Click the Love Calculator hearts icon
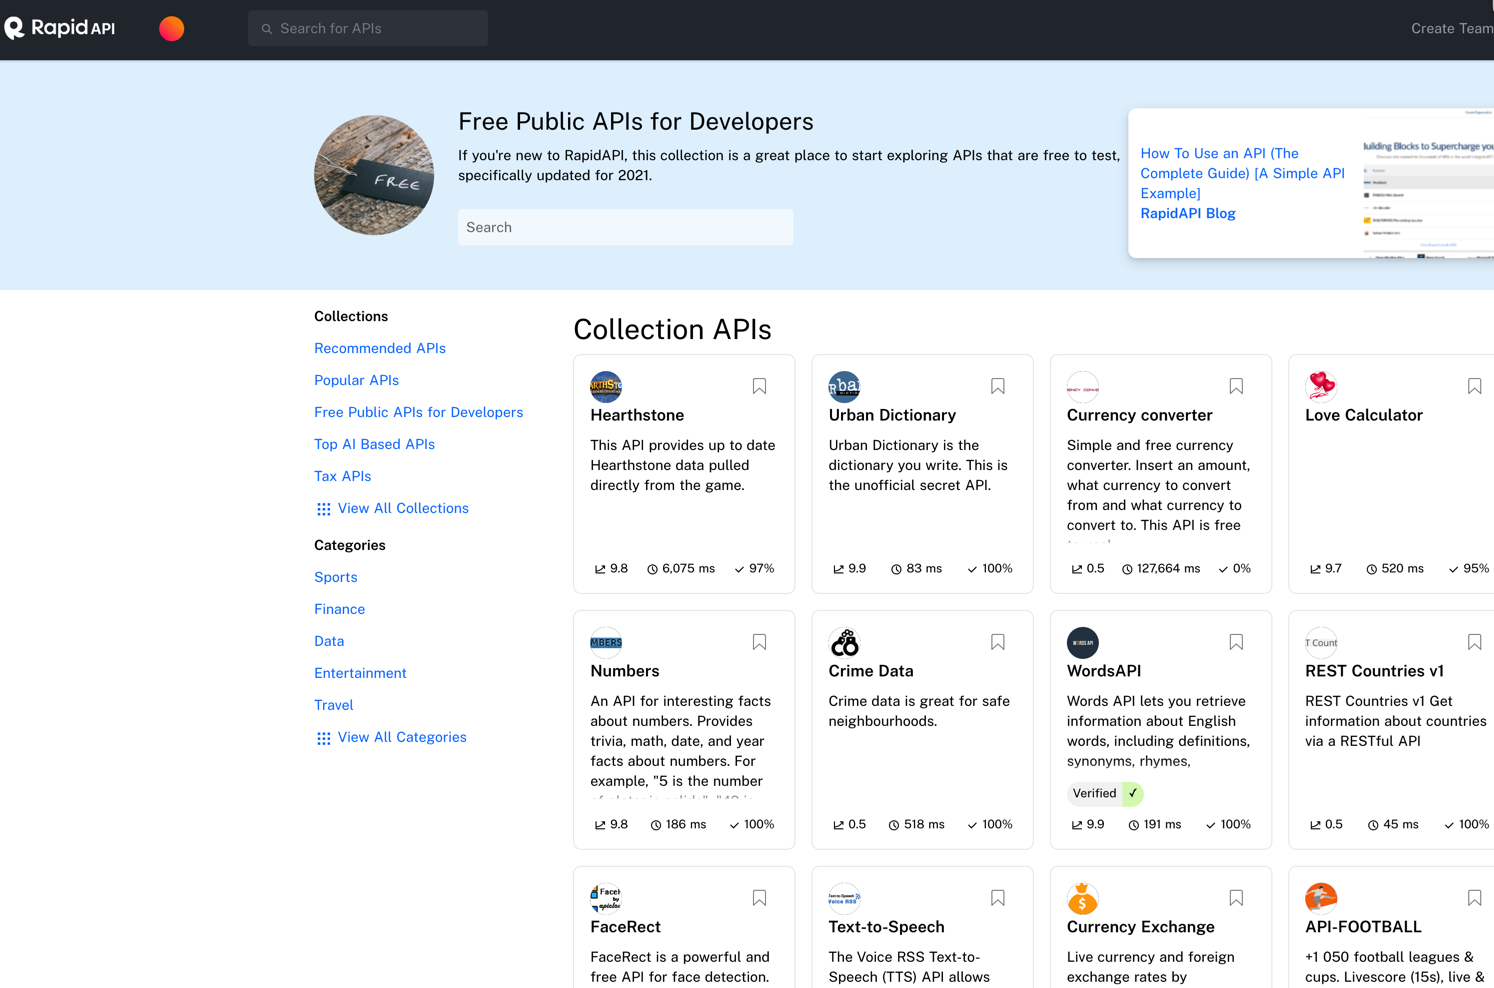The width and height of the screenshot is (1494, 988). click(x=1321, y=386)
